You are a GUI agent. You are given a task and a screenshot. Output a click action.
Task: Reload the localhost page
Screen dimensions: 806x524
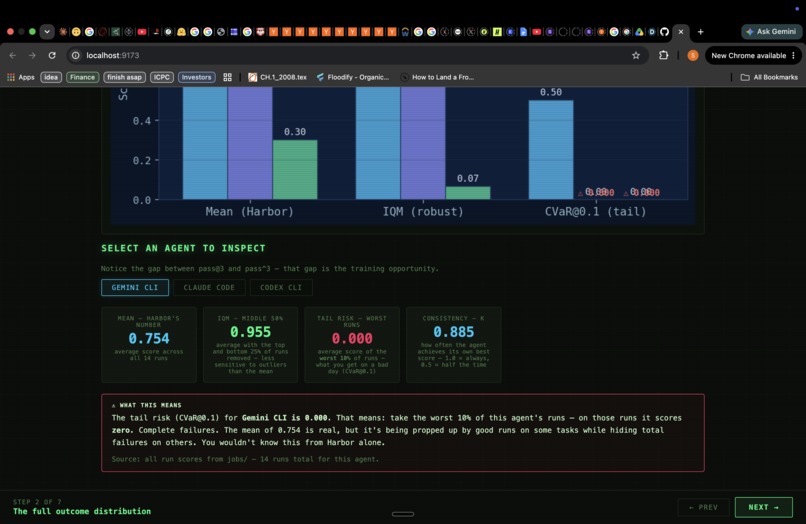pos(52,55)
